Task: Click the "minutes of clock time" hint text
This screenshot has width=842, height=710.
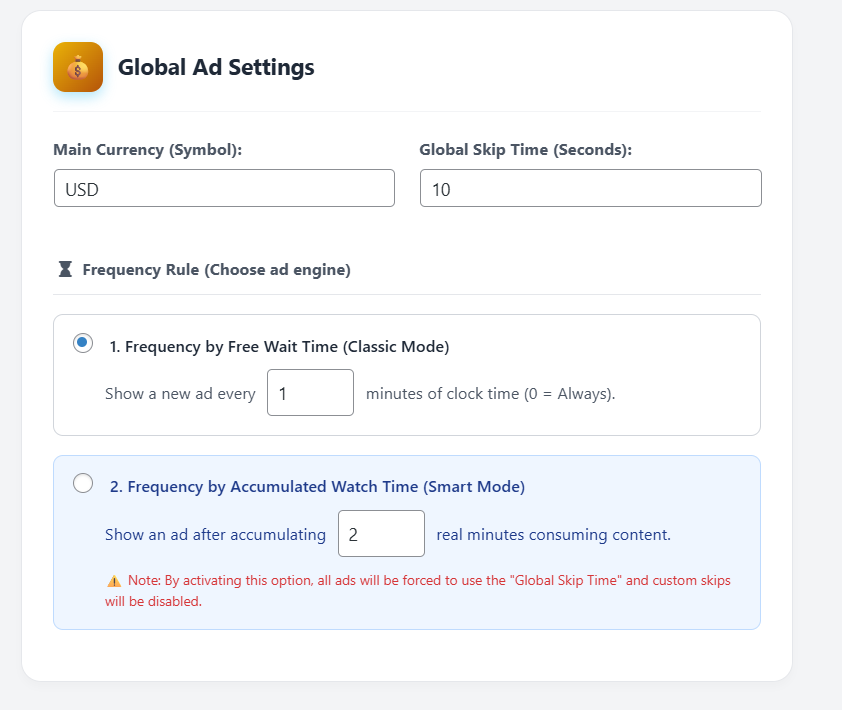Action: [490, 394]
